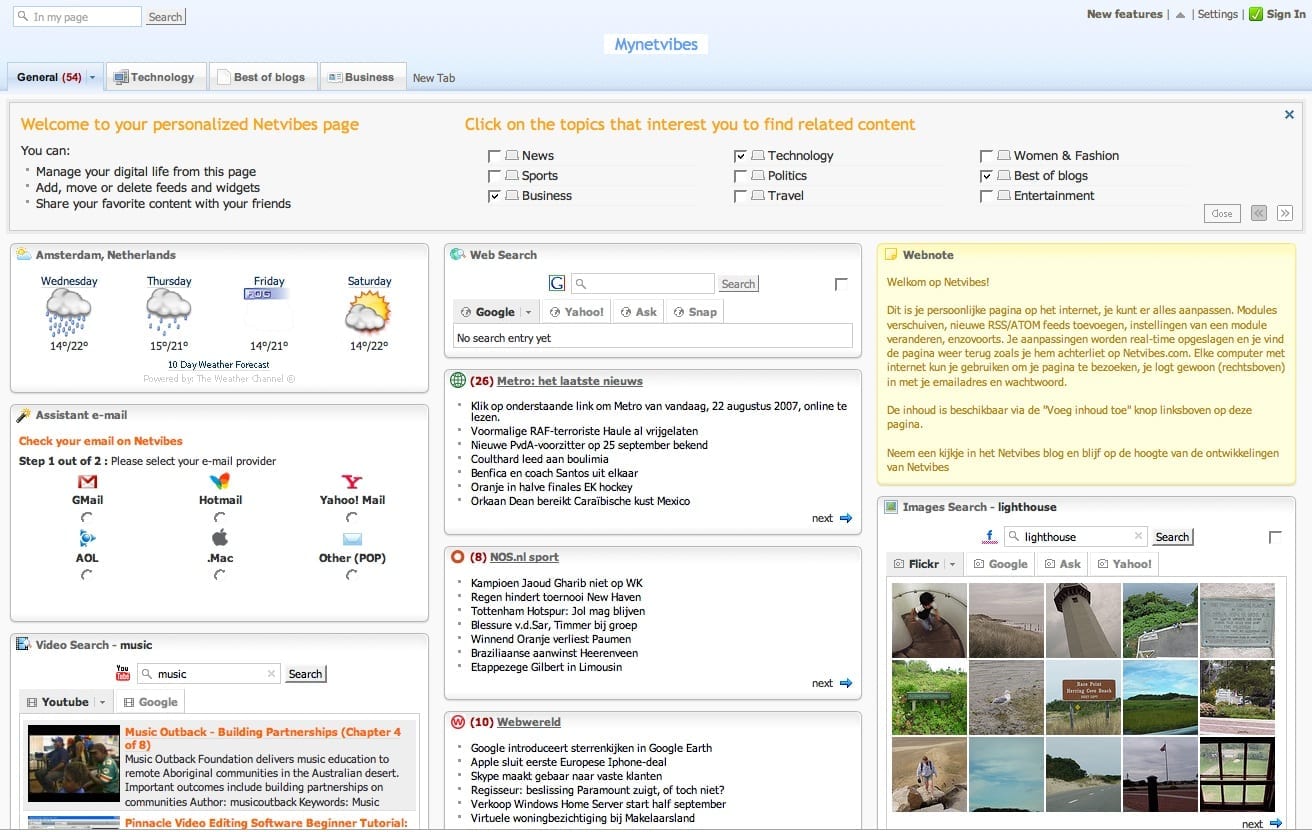Click the Search button for web search
The height and width of the screenshot is (832, 1312).
pos(738,284)
